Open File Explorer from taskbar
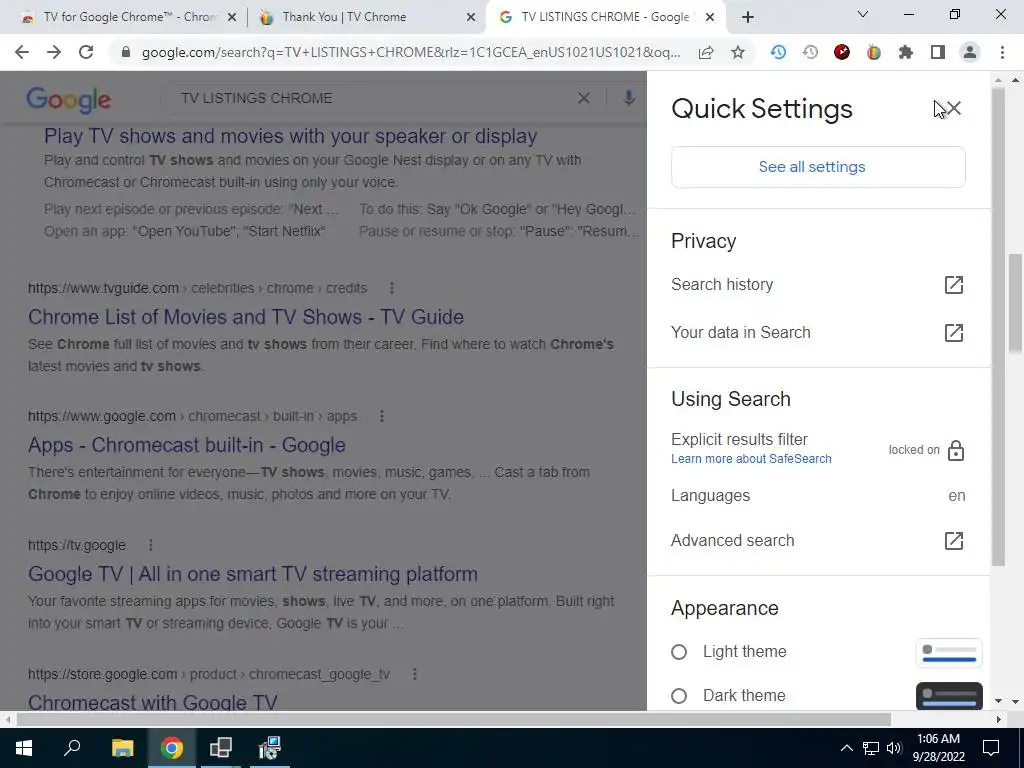 122,748
